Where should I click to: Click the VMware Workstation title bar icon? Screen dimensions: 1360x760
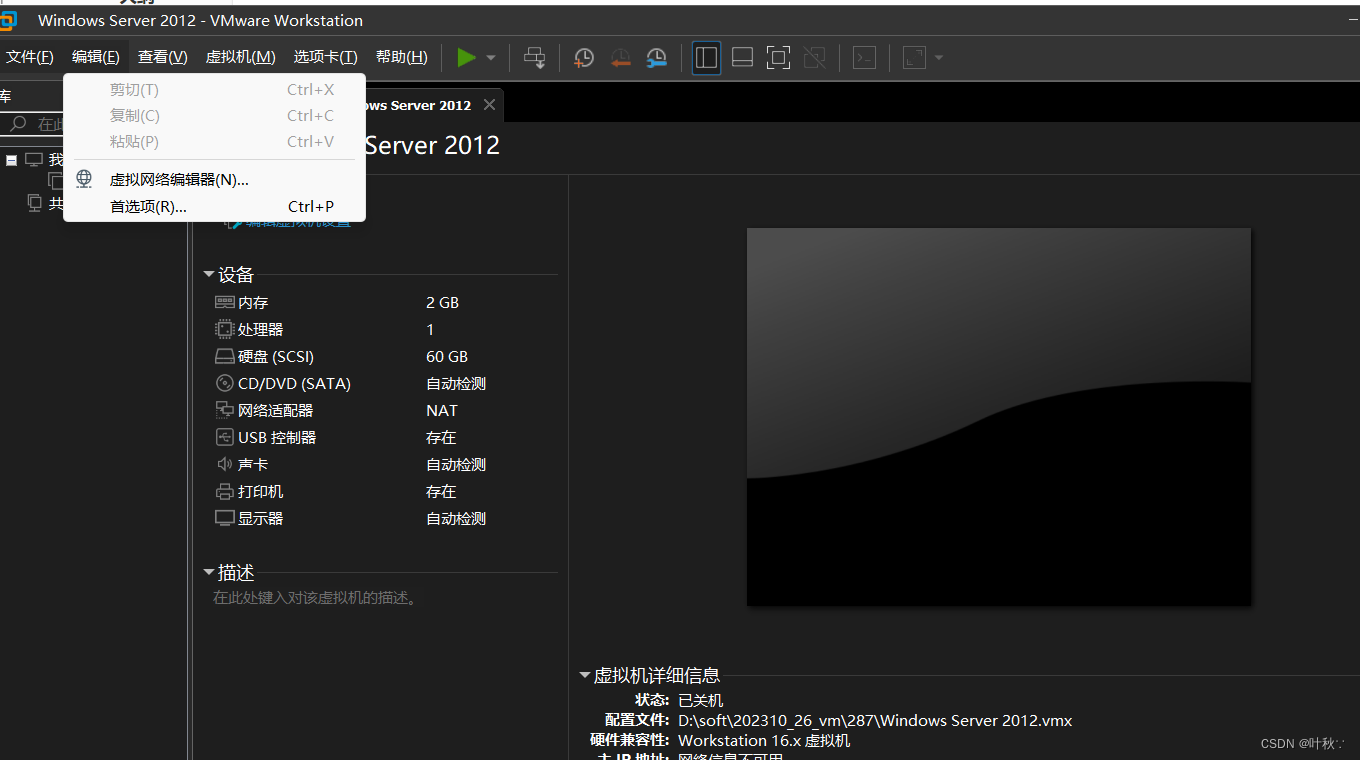8,20
